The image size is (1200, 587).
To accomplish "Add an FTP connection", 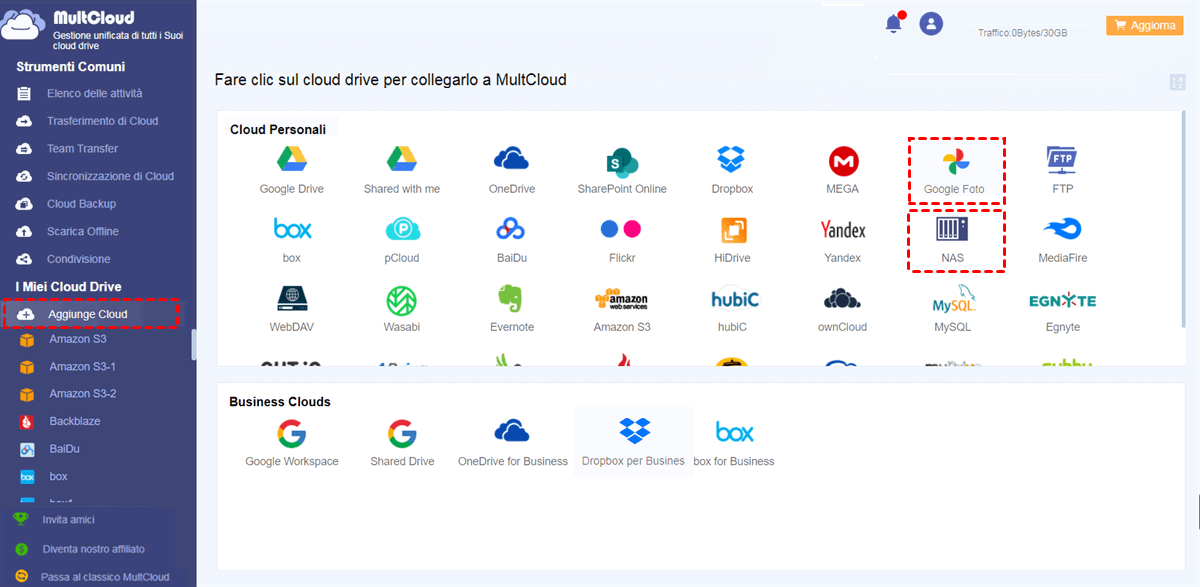I will tap(1063, 160).
